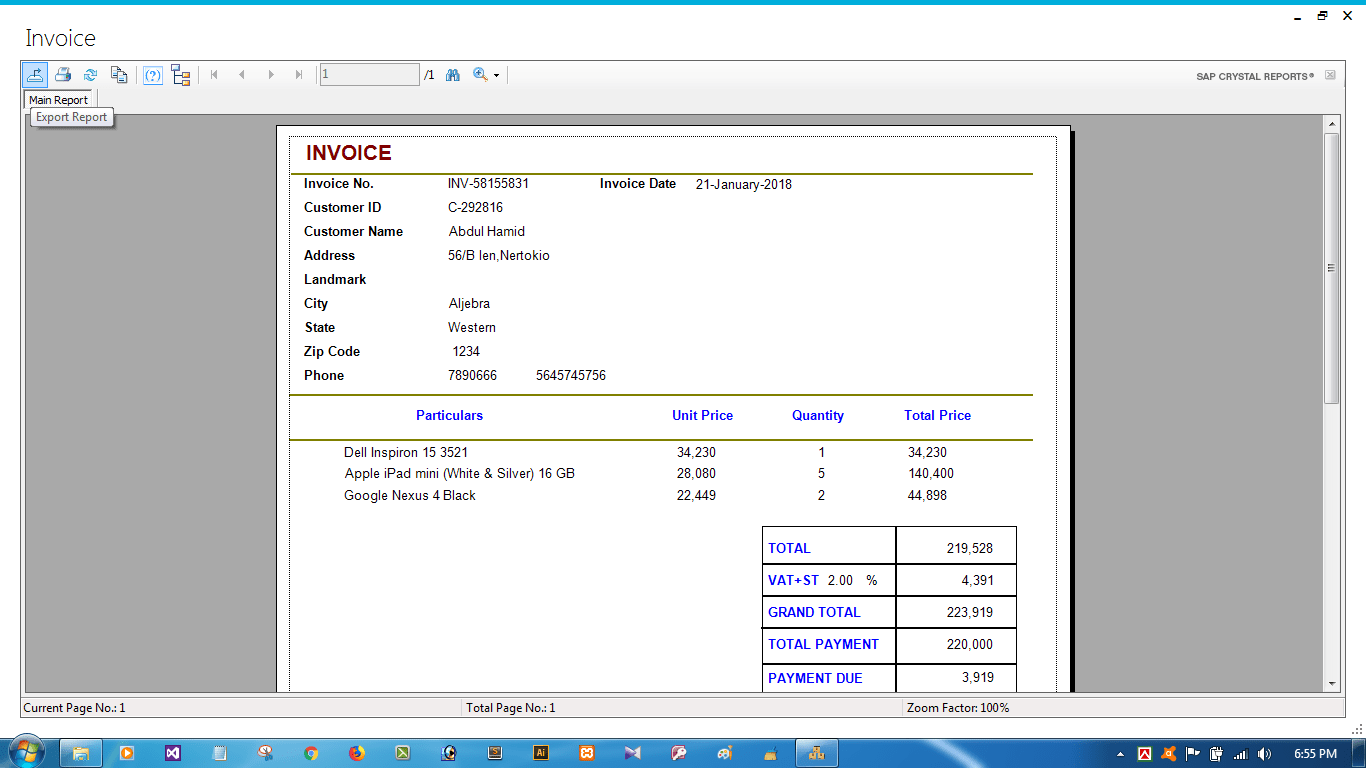Open Google Chrome from the taskbar

coord(311,753)
